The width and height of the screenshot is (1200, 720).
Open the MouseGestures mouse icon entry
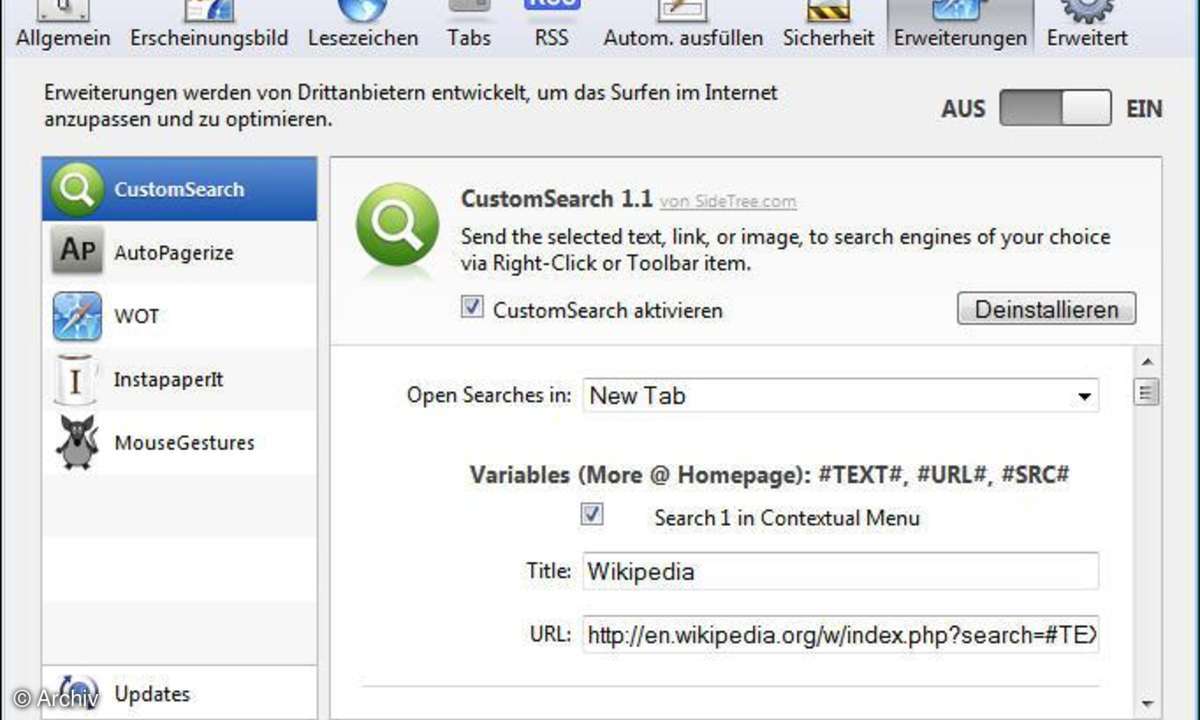77,443
